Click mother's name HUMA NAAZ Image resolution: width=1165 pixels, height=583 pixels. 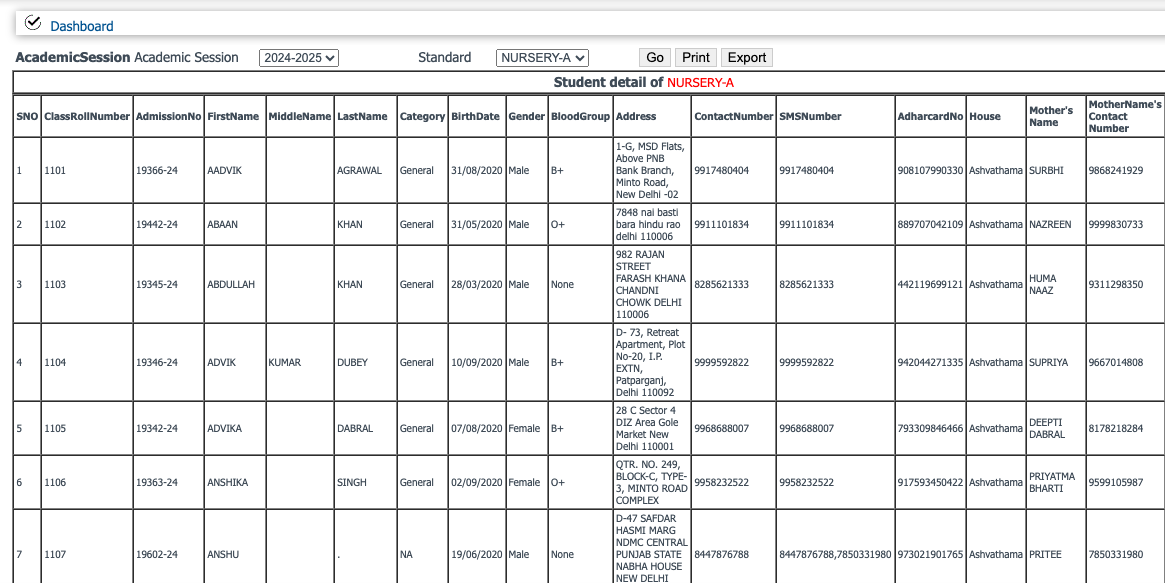1042,284
